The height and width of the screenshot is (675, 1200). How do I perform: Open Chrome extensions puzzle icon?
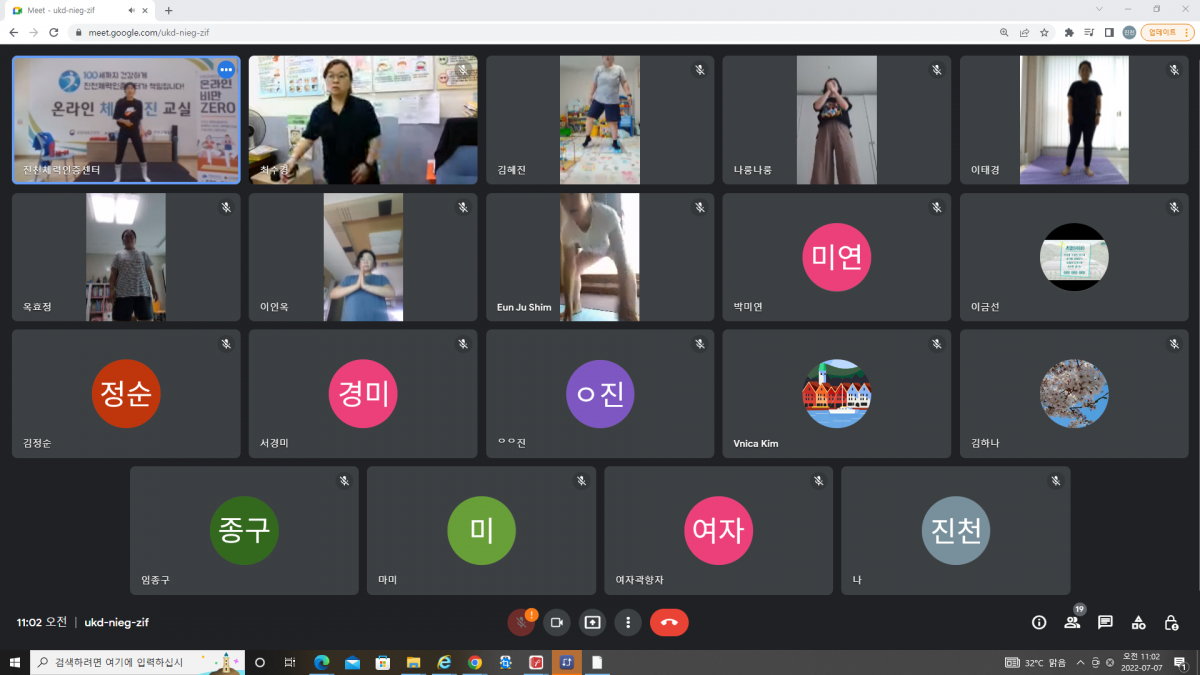click(x=1069, y=32)
